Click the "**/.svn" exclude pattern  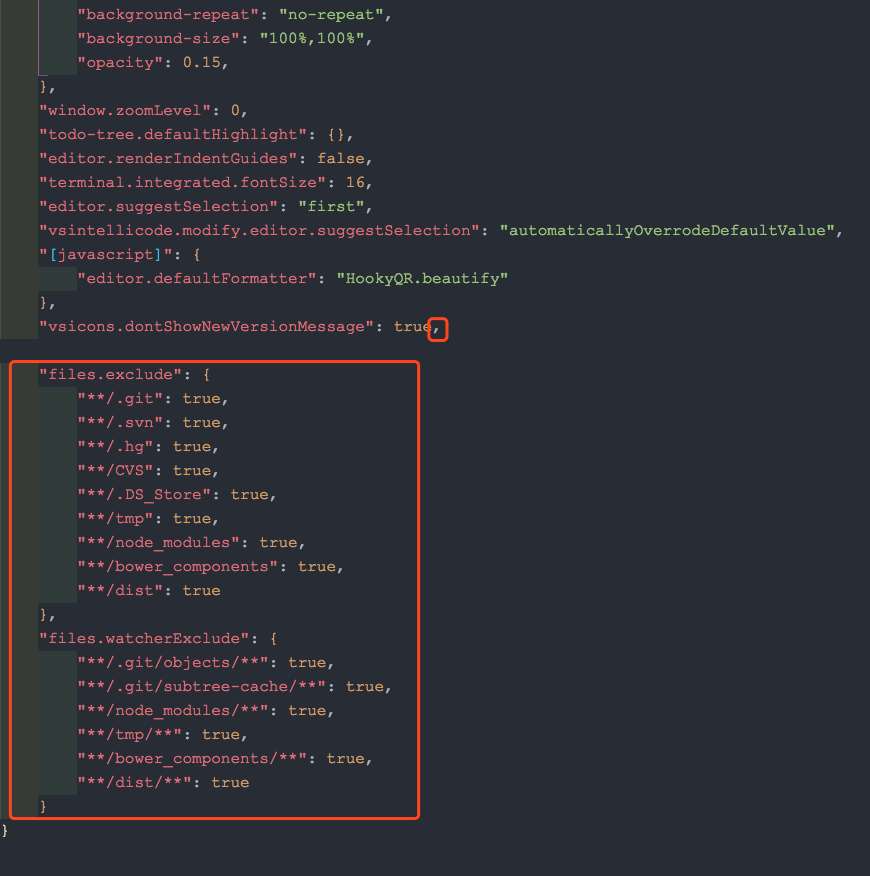point(120,422)
